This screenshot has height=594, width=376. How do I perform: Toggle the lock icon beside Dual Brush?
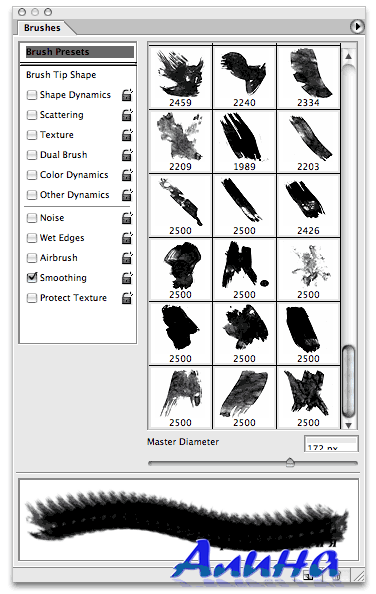[127, 155]
